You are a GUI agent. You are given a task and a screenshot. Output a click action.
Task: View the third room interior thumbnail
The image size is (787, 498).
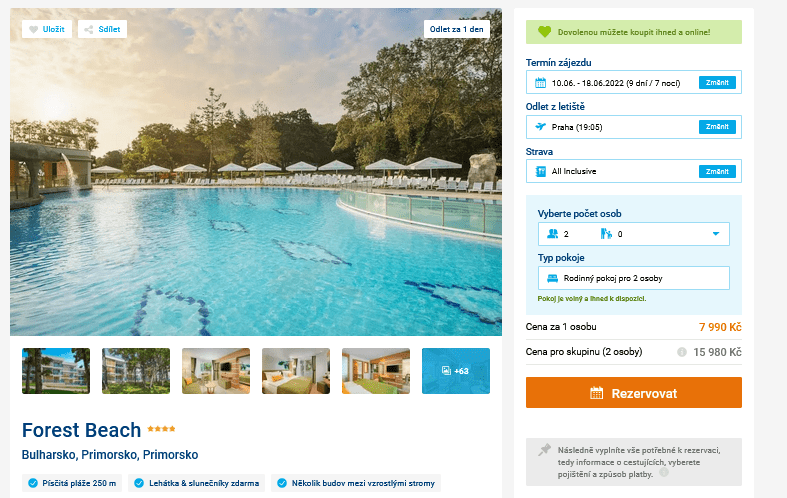(376, 371)
